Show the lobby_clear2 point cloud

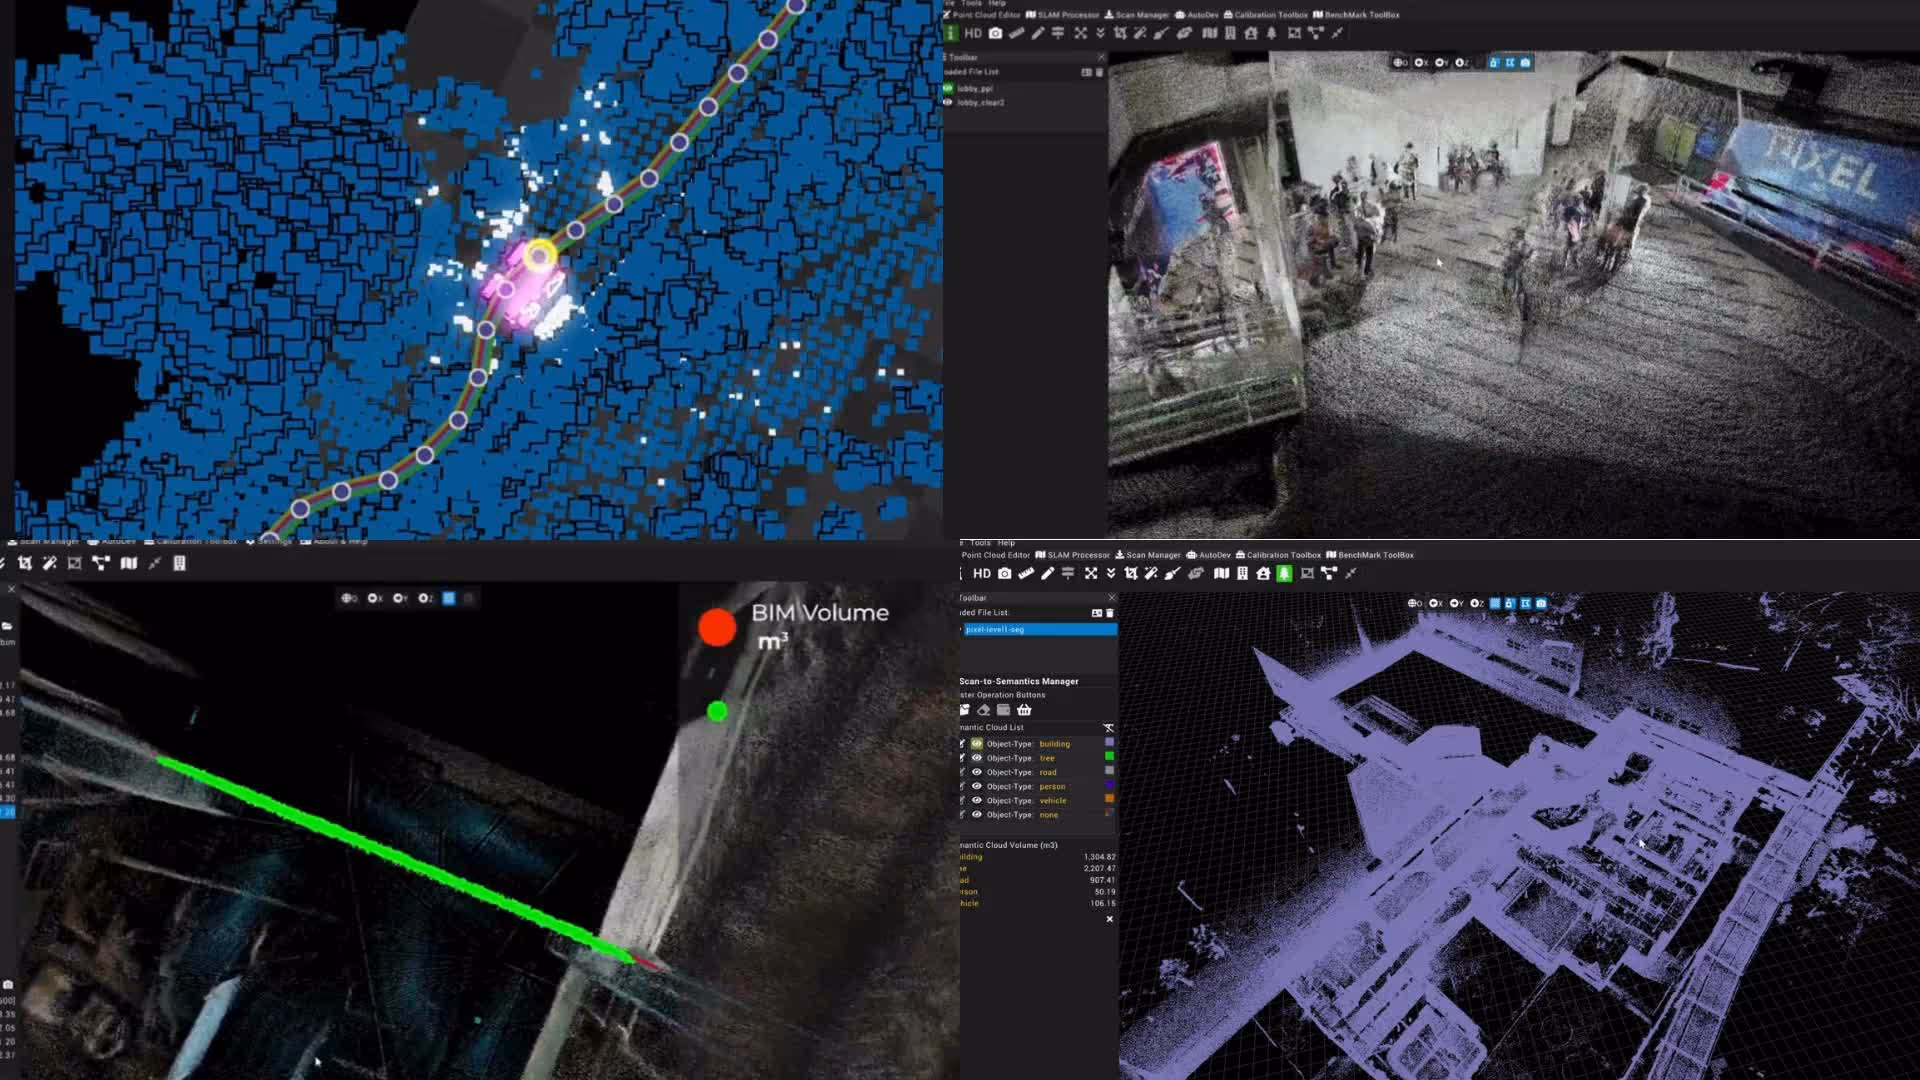point(948,101)
